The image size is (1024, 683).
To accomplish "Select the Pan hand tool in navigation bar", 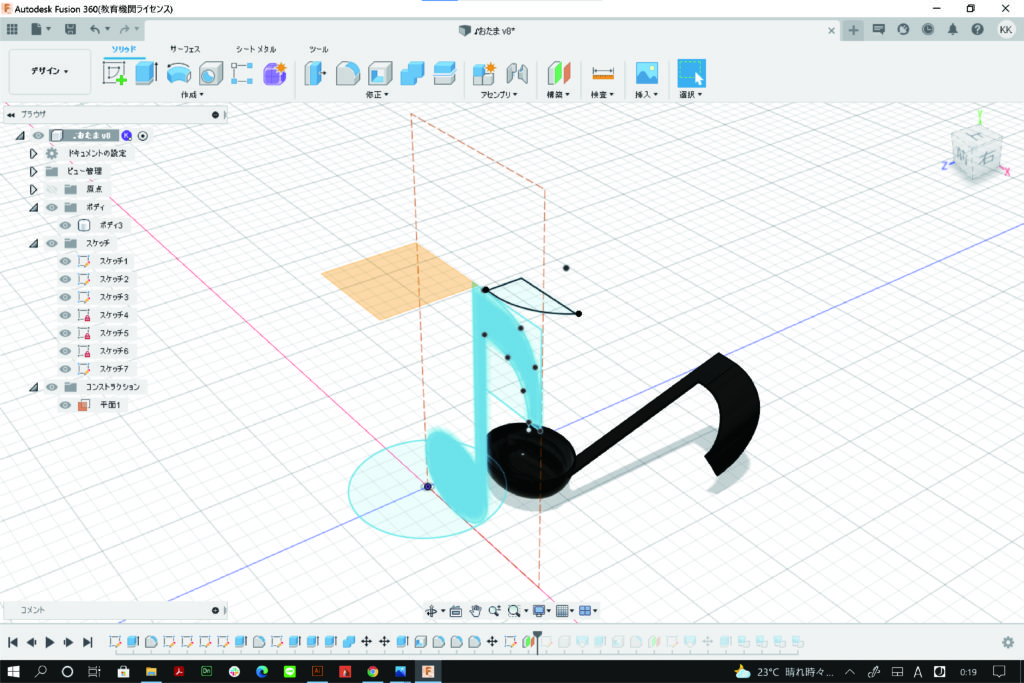I will tap(476, 611).
